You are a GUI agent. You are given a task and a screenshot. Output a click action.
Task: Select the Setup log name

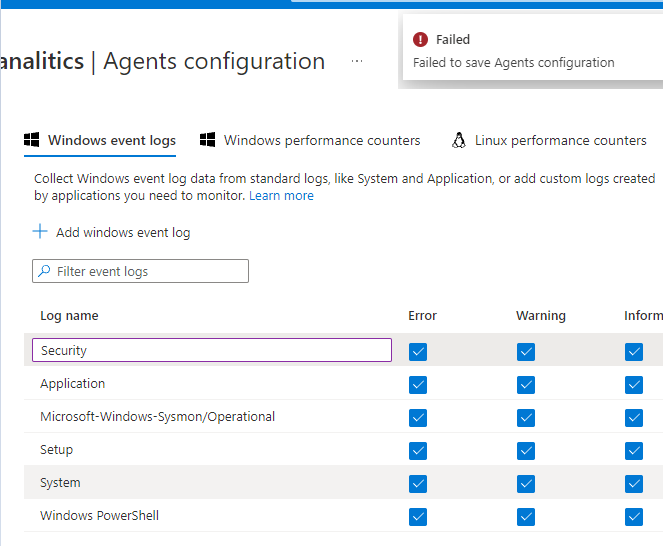[56, 450]
